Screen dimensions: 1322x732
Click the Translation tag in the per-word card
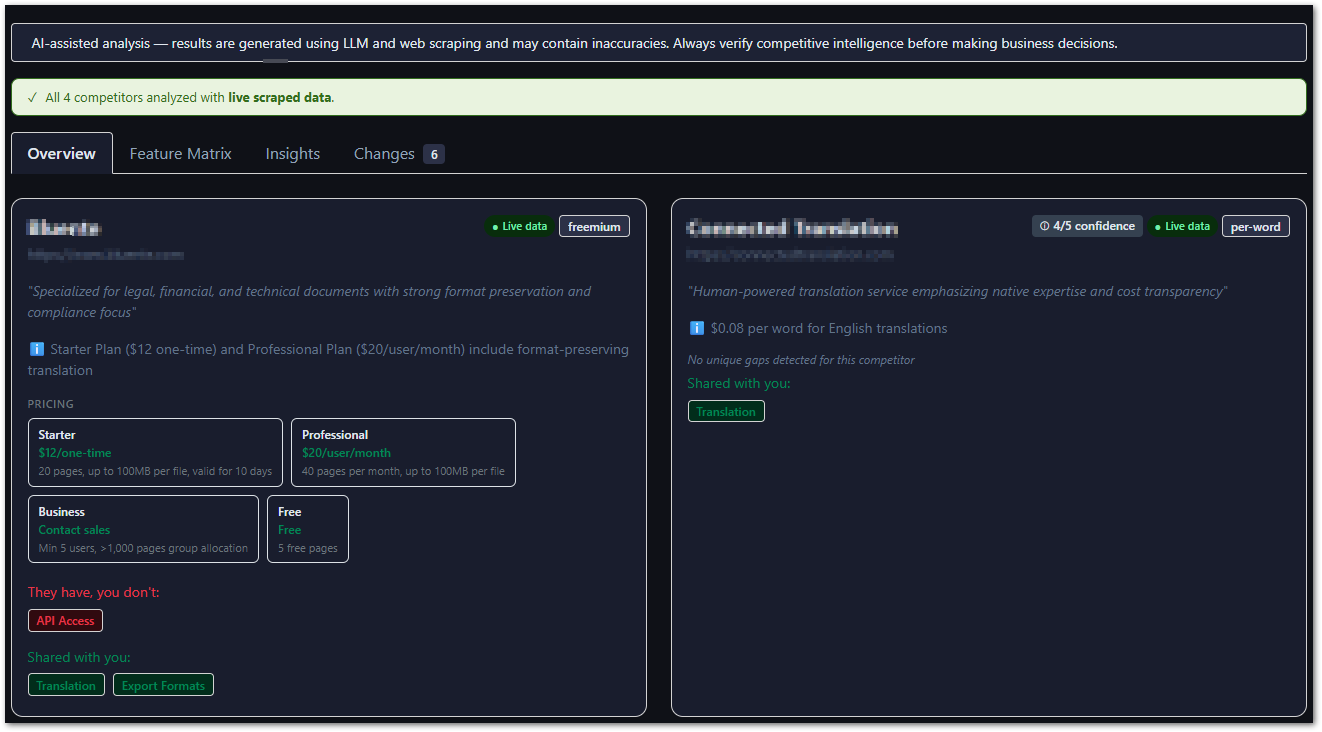point(726,411)
